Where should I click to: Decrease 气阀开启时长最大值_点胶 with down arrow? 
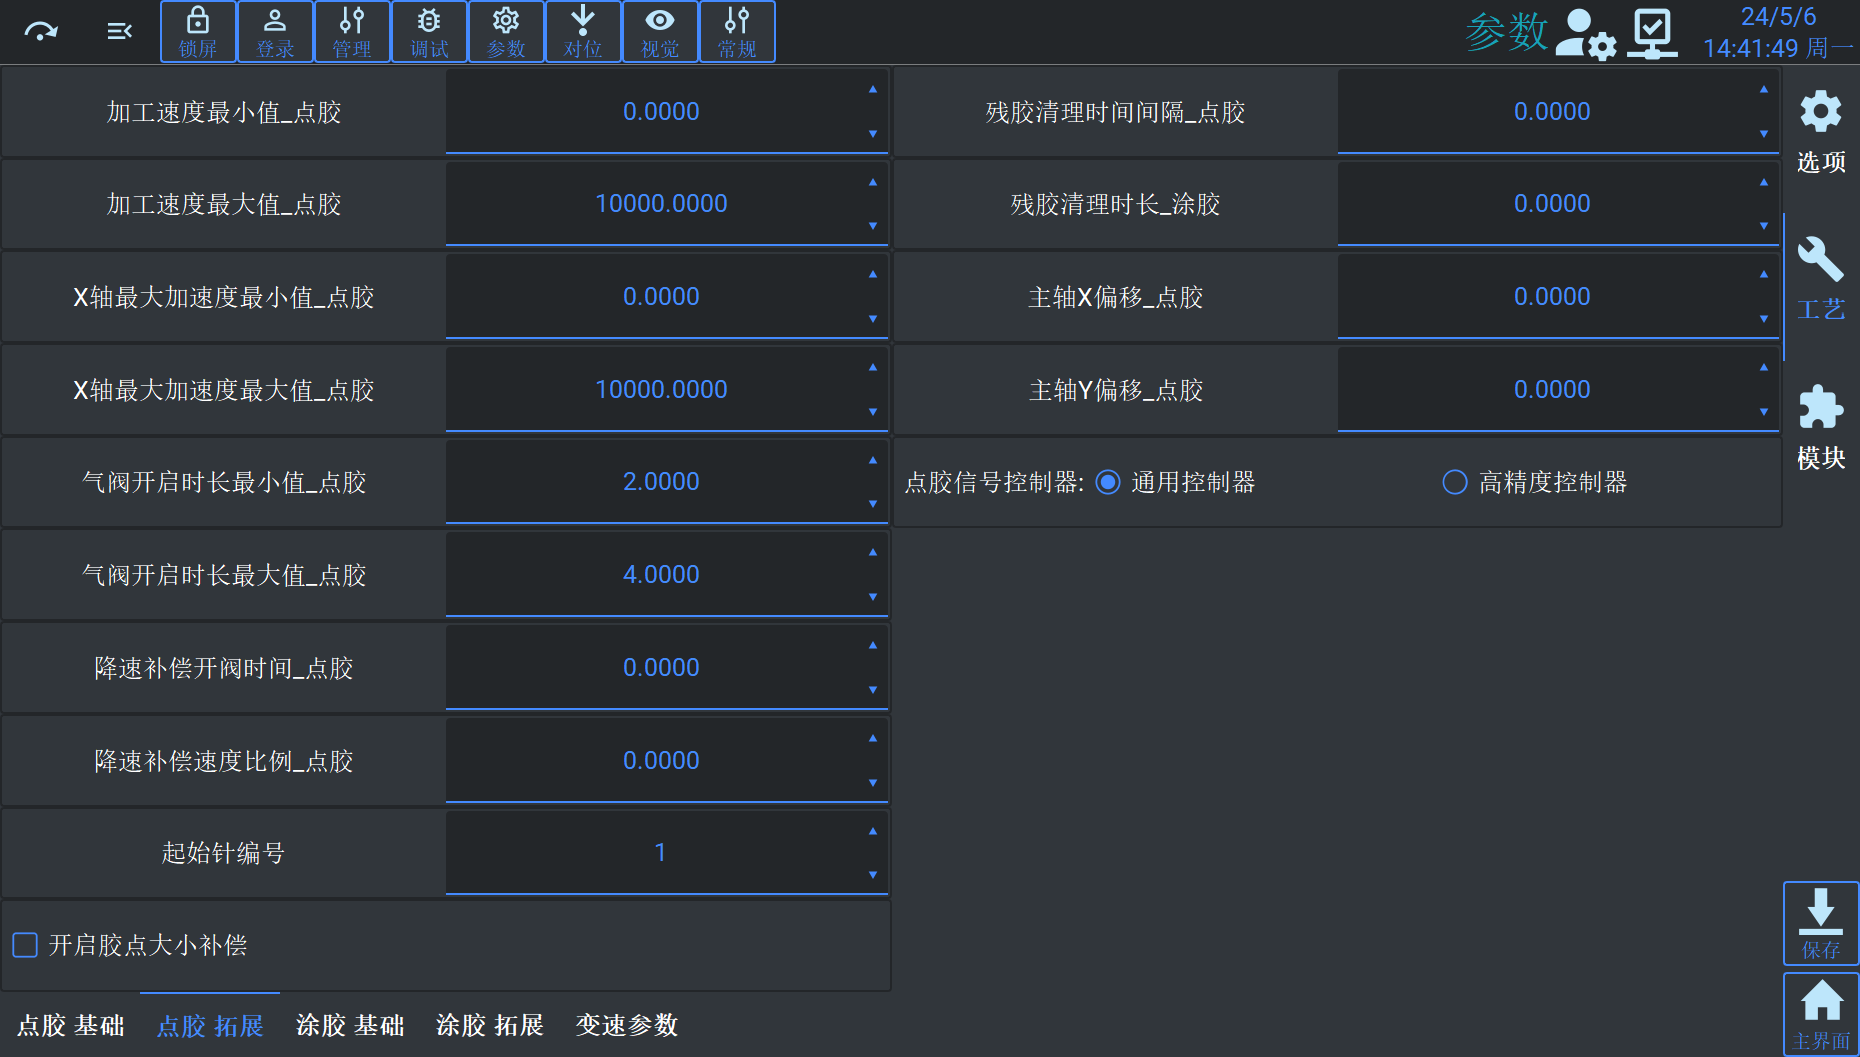pos(873,597)
